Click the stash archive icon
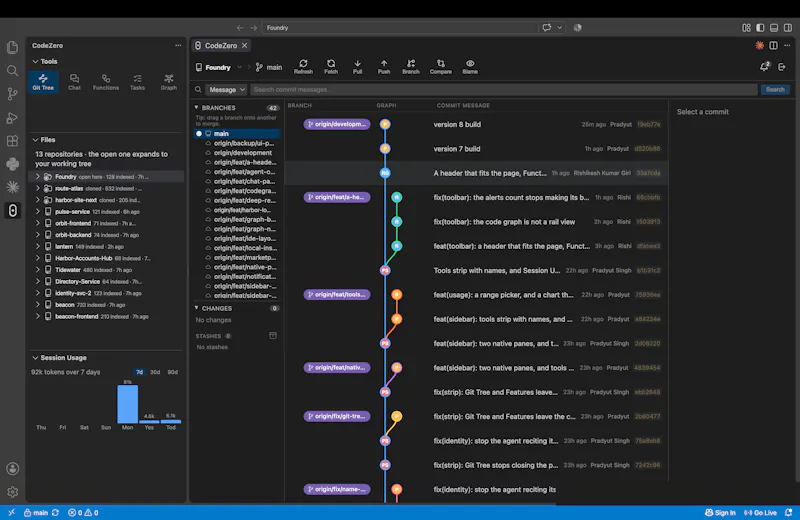The width and height of the screenshot is (800, 520). [273, 335]
